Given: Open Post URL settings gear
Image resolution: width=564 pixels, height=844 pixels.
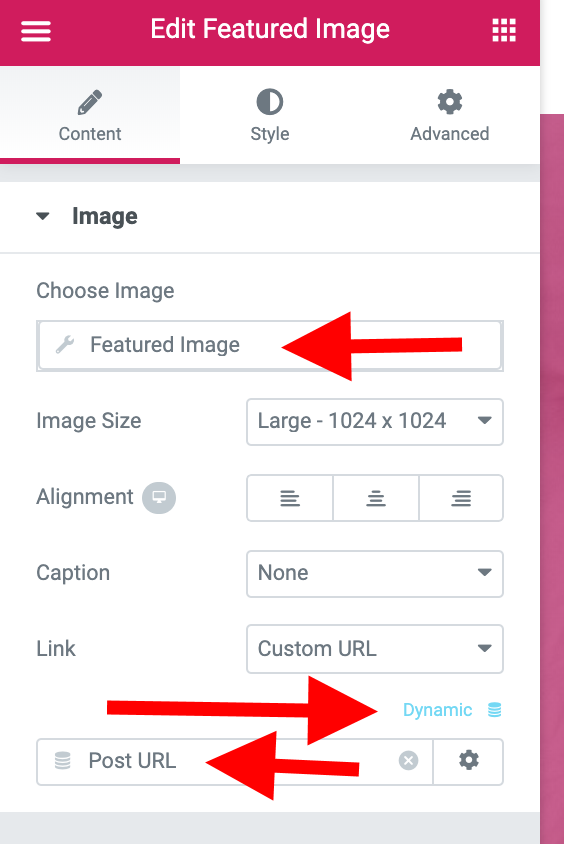Looking at the screenshot, I should click(x=469, y=761).
